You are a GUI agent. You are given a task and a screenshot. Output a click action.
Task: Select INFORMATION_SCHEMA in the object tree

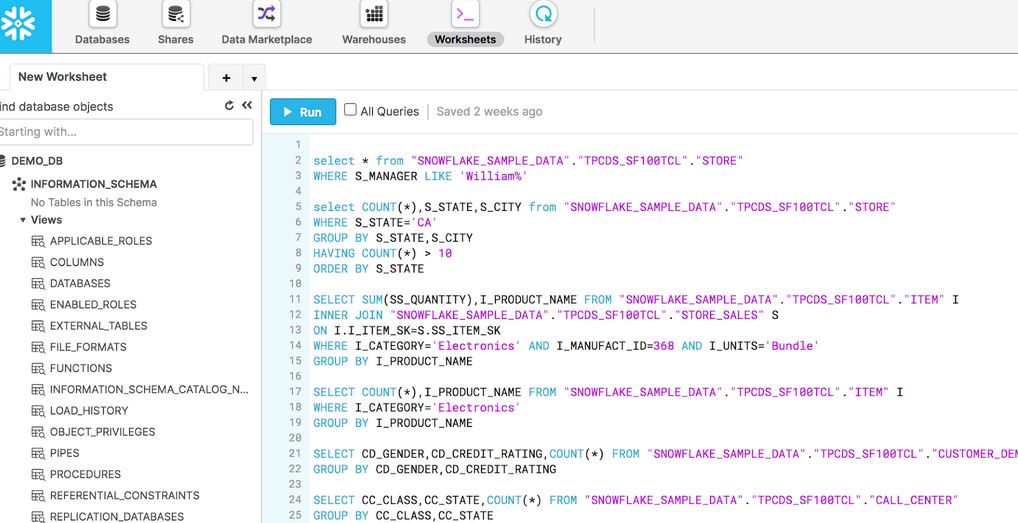[x=93, y=184]
